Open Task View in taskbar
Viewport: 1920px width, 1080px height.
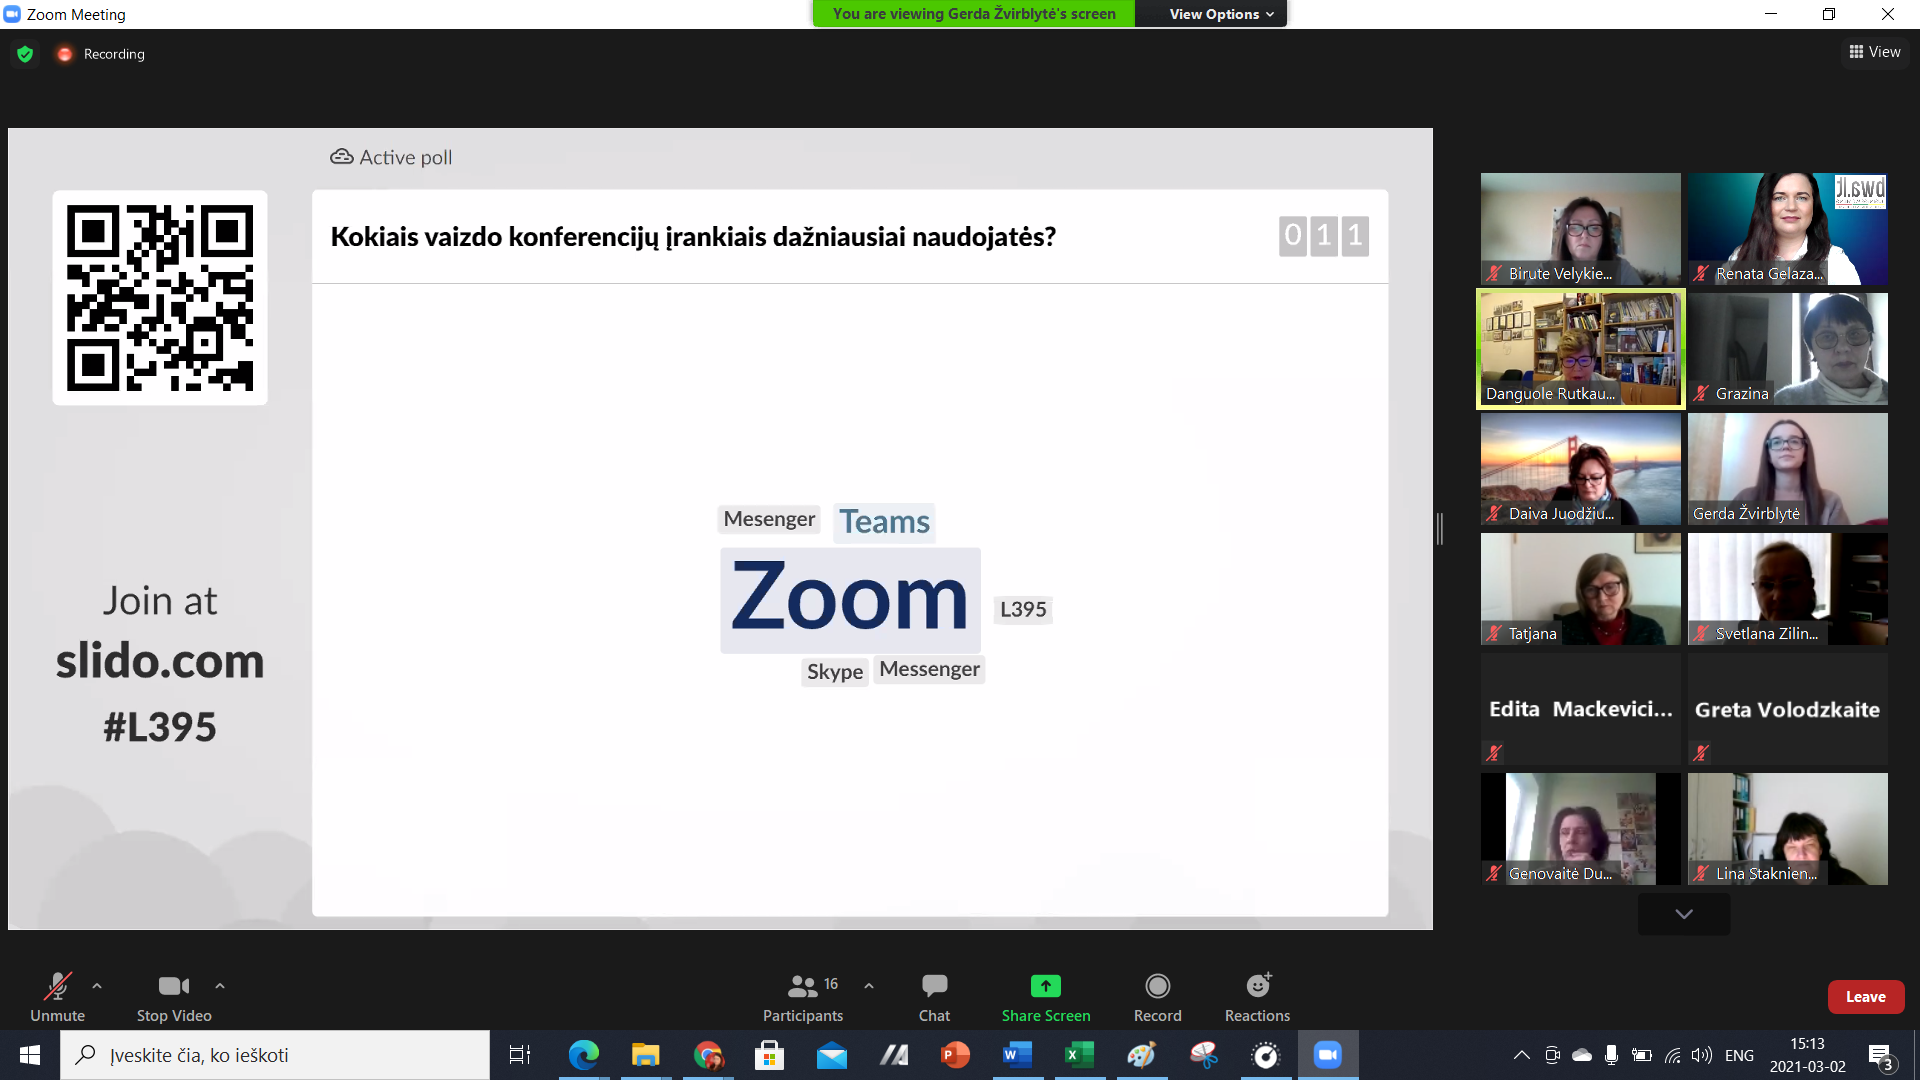(x=520, y=1055)
